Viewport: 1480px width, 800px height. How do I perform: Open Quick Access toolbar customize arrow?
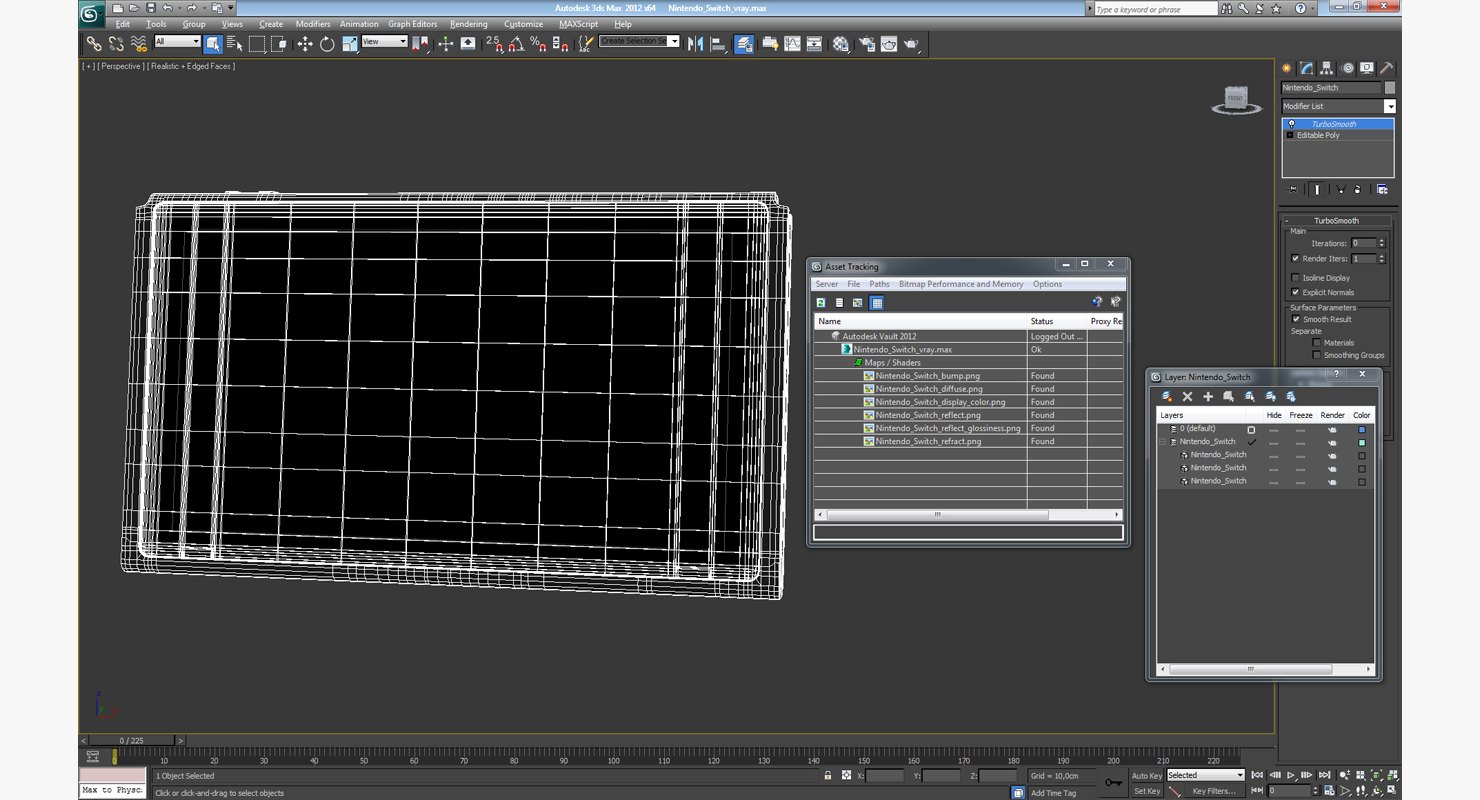point(231,8)
